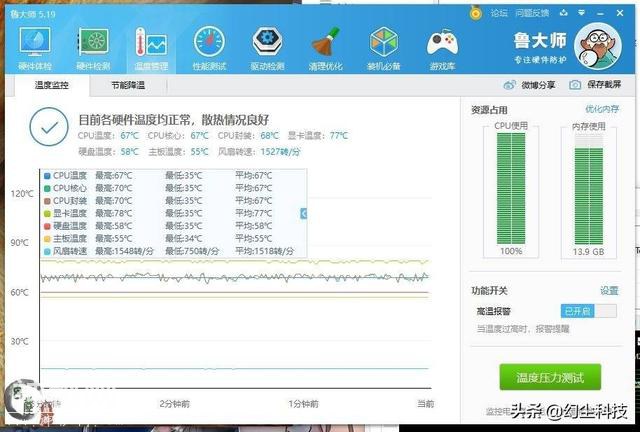The width and height of the screenshot is (640, 432).
Task: Click the gold medal icon in title bar
Action: (x=476, y=12)
